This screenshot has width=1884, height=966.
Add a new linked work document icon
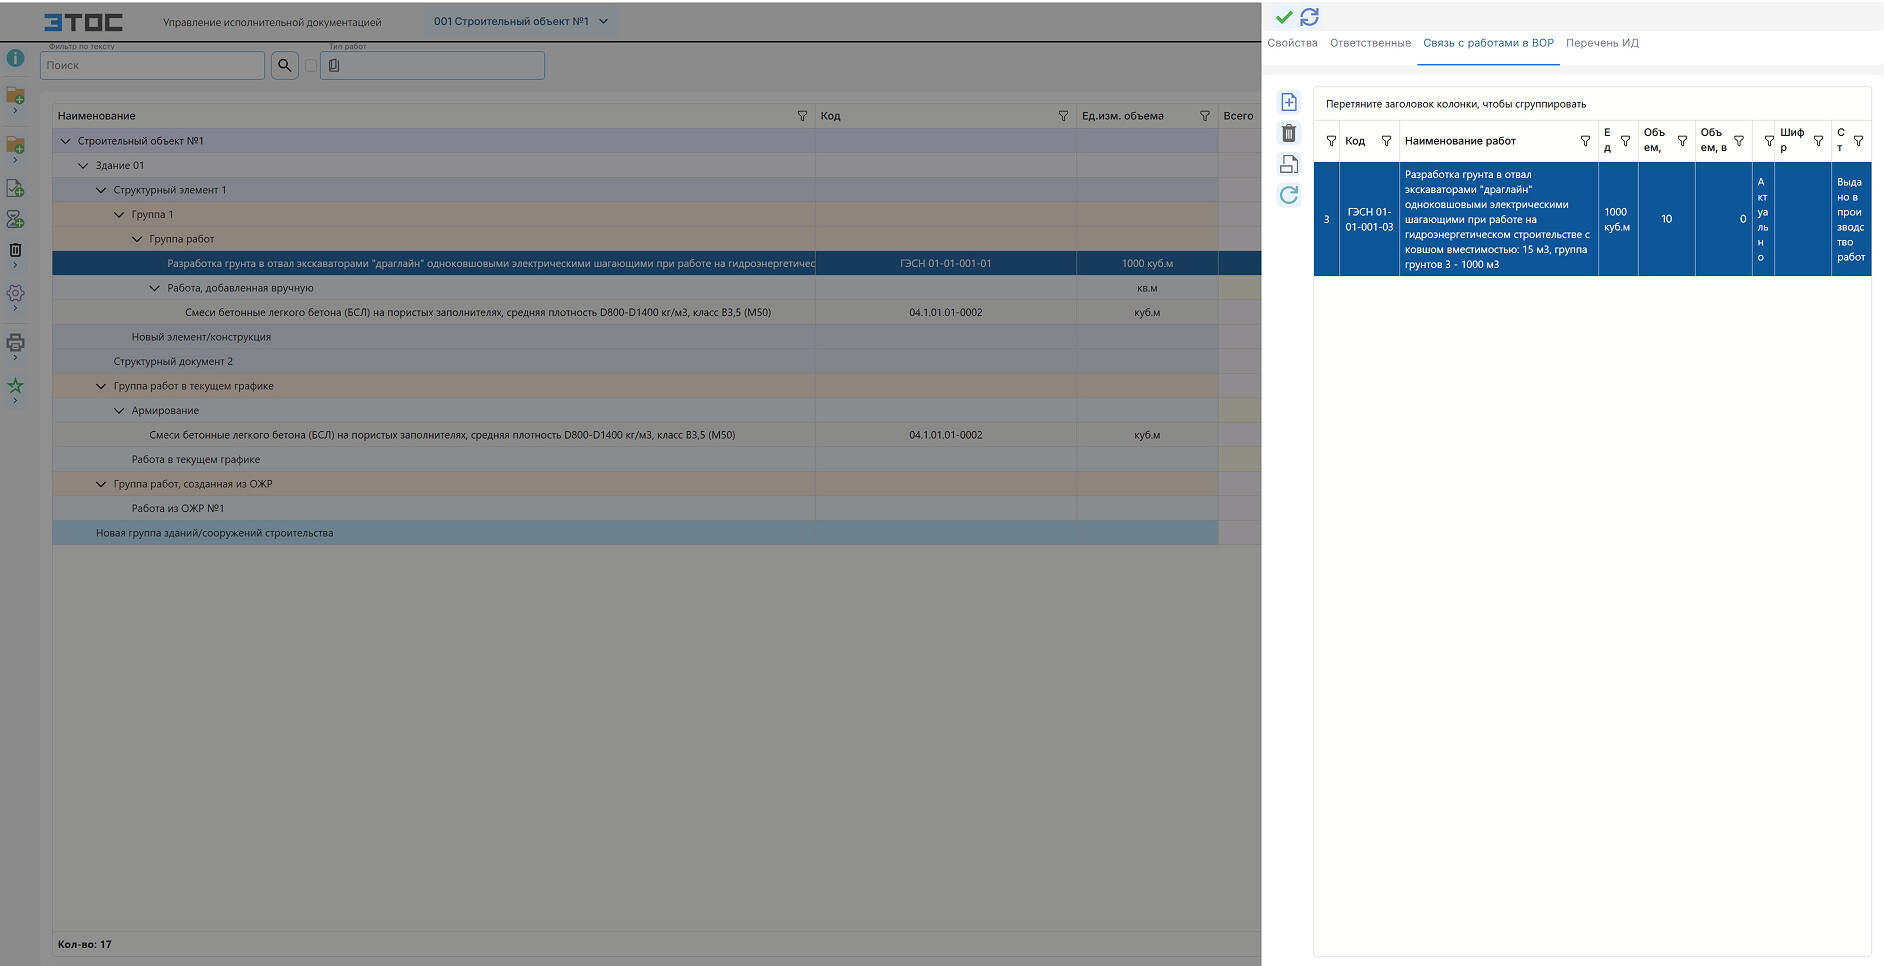pyautogui.click(x=1289, y=102)
